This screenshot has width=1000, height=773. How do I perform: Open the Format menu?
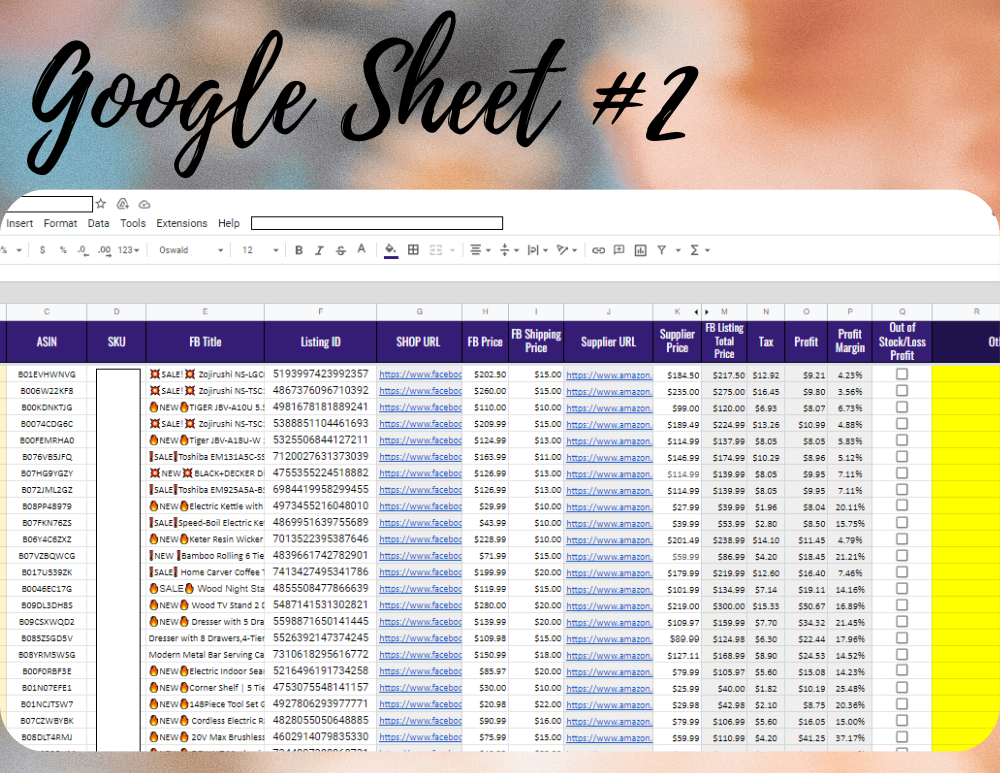[60, 223]
